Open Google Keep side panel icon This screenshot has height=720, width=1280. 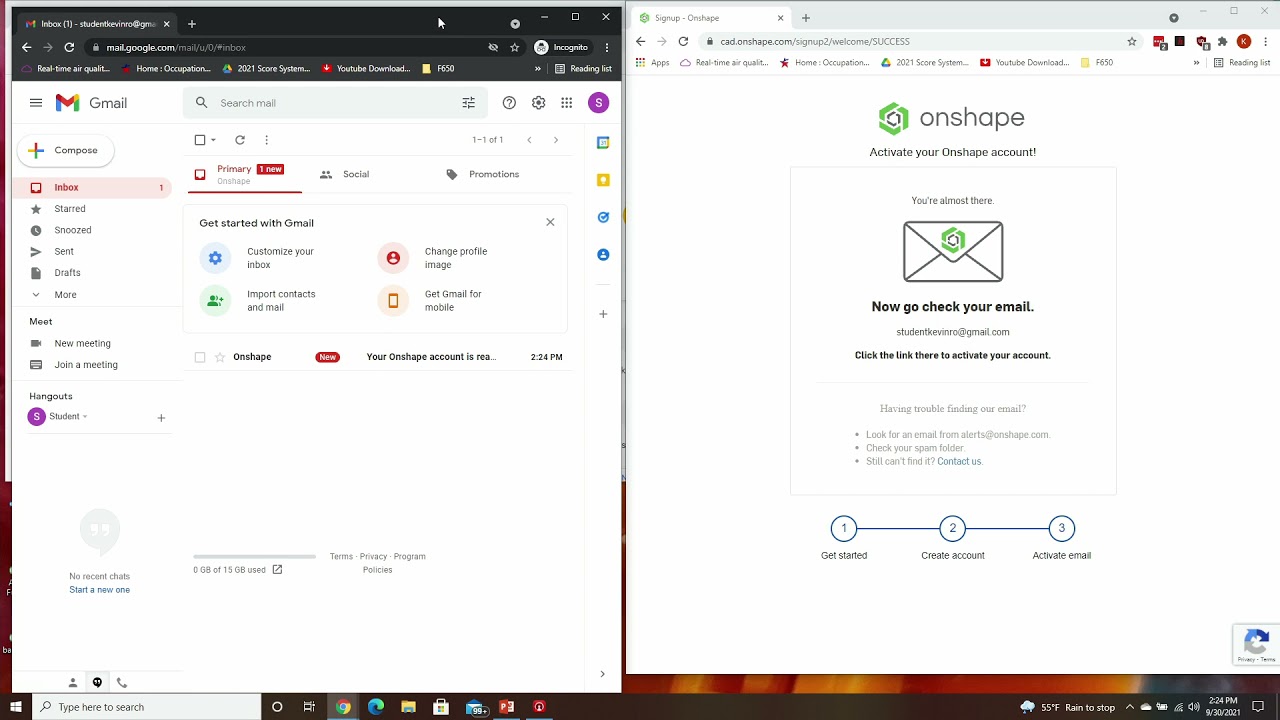603,180
